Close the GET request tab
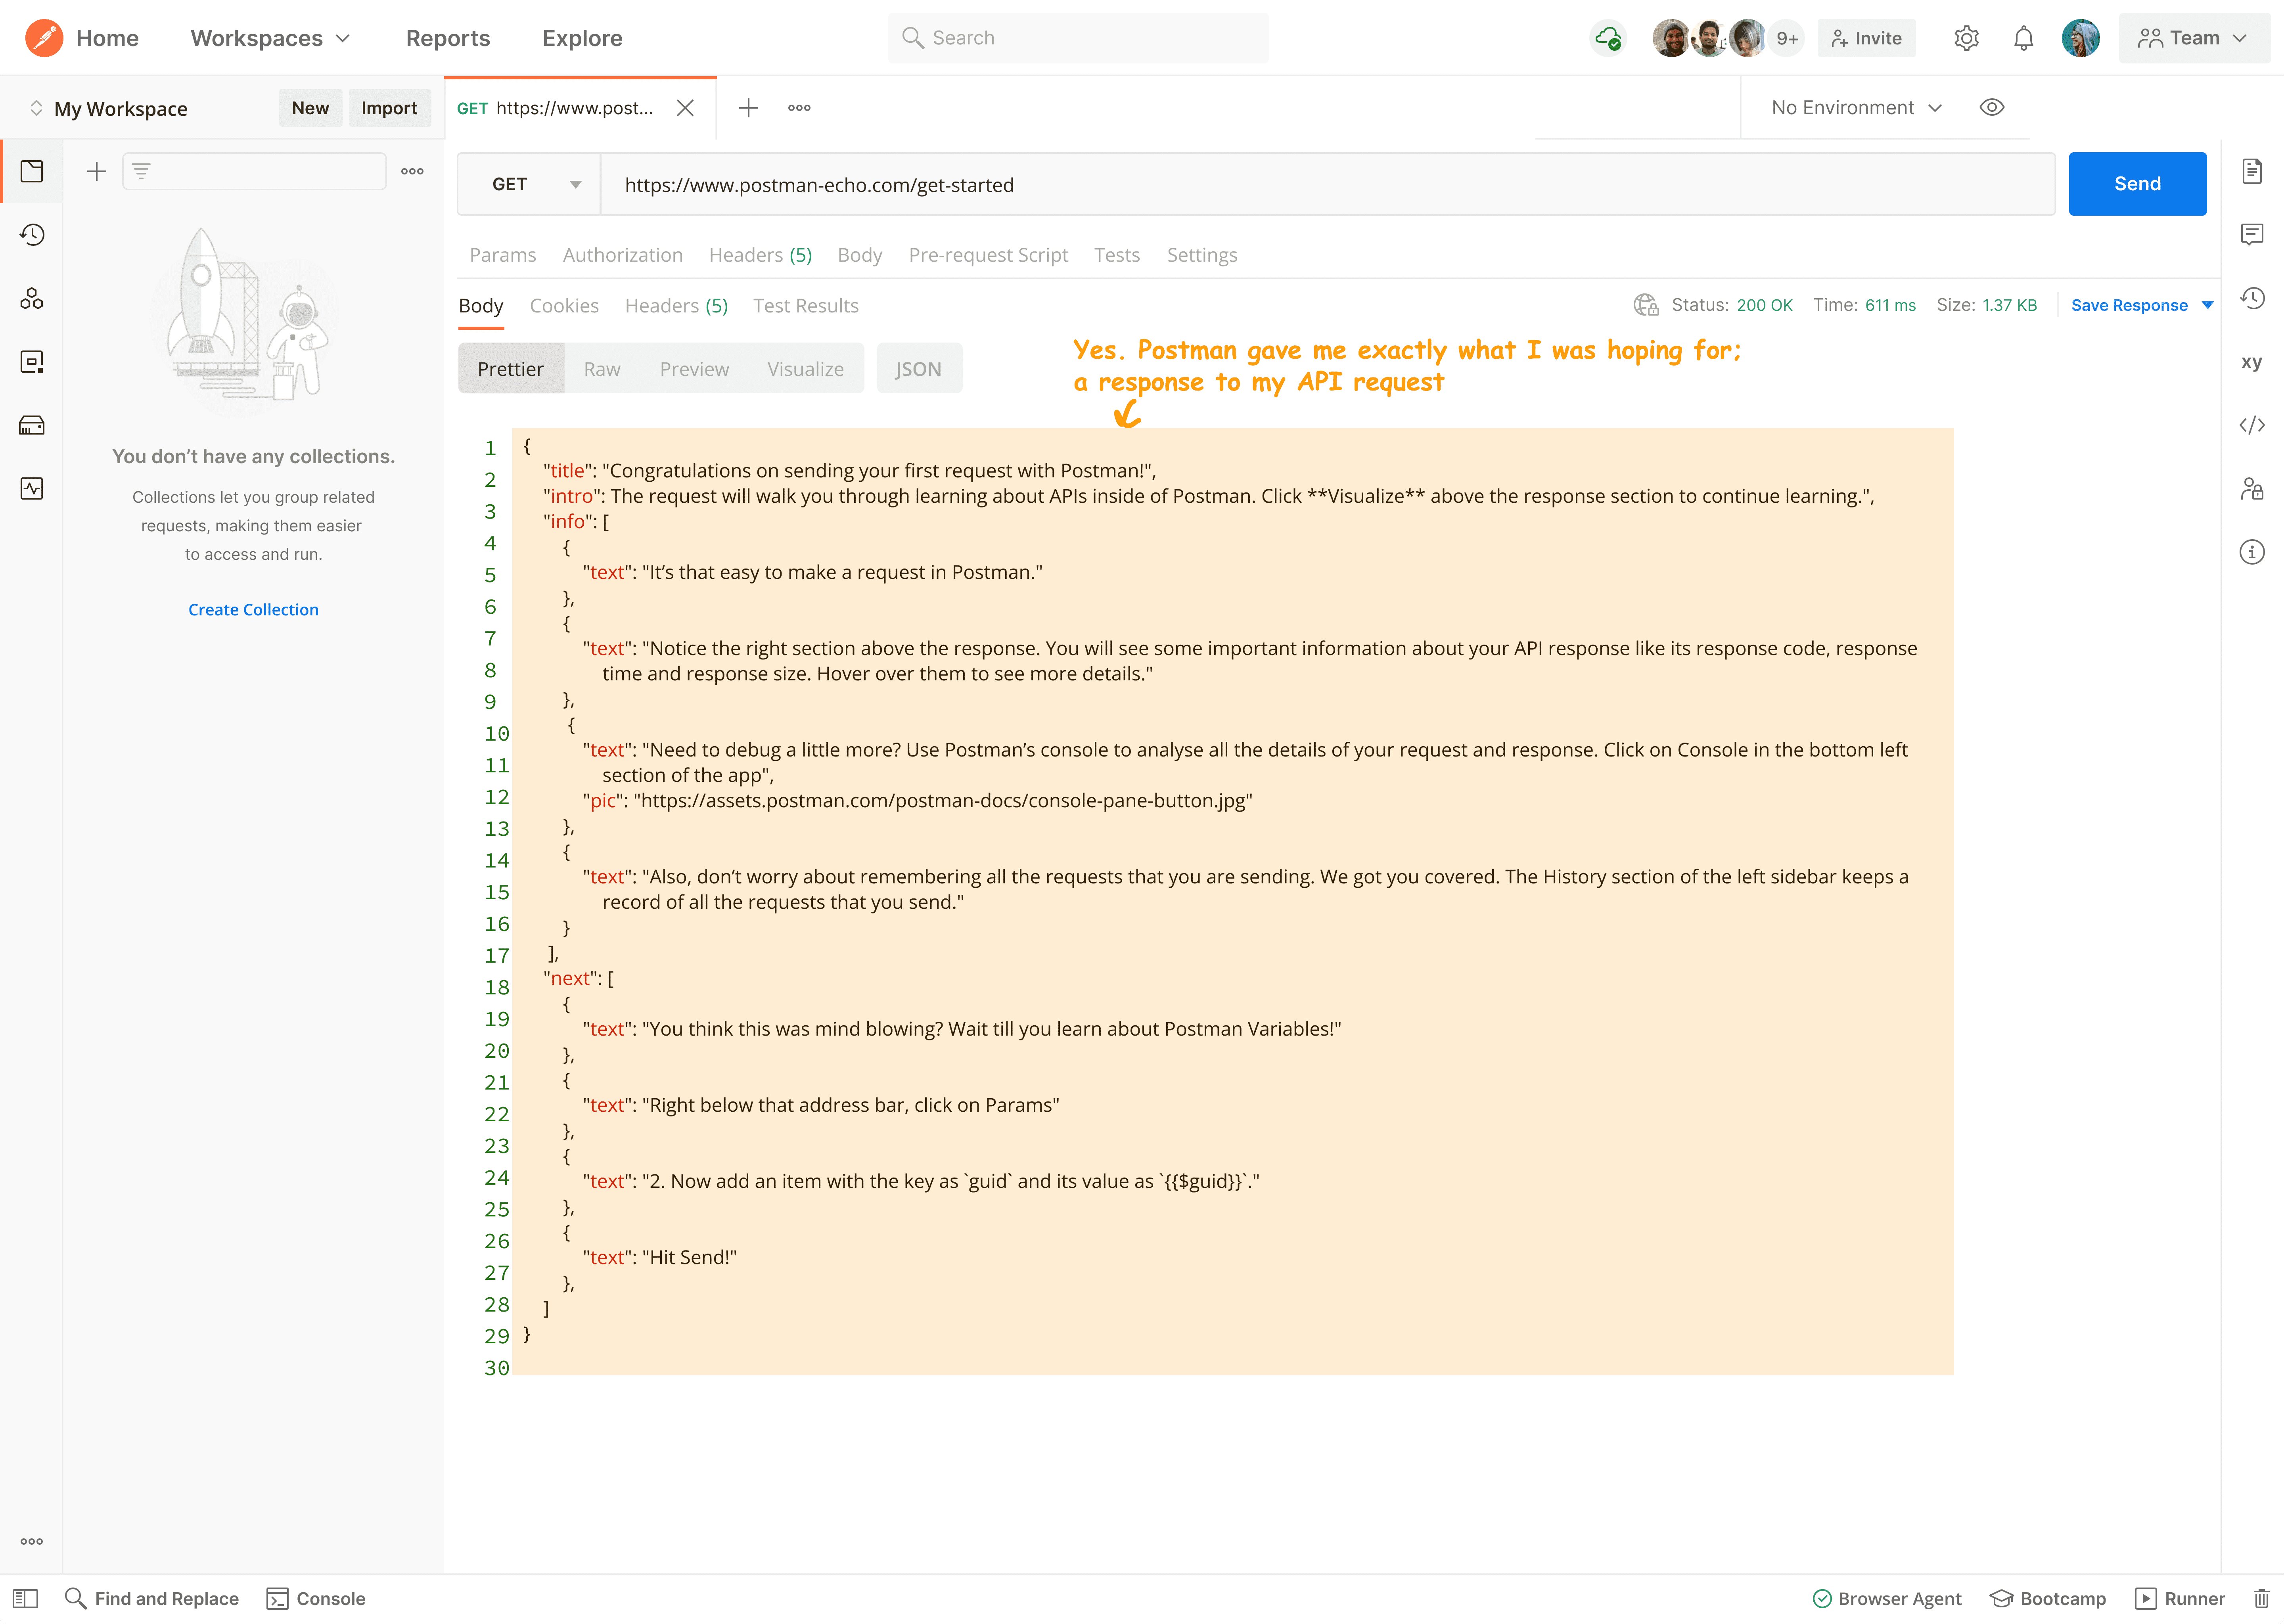This screenshot has height=1624, width=2284. tap(685, 108)
